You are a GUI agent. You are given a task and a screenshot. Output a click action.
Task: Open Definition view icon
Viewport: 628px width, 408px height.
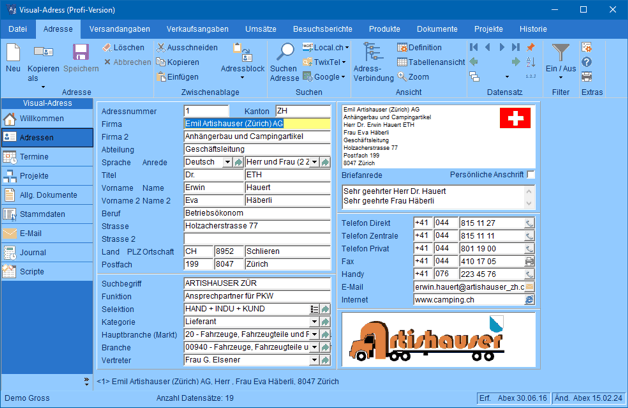[402, 48]
